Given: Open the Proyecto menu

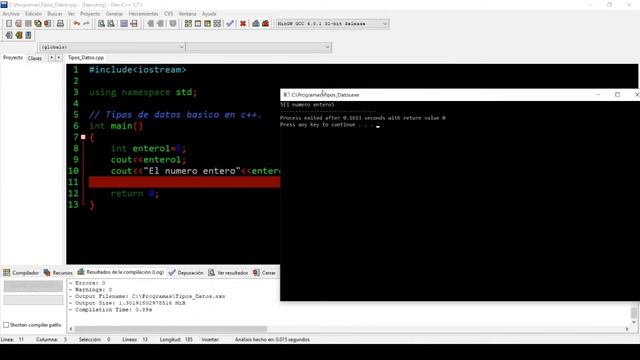Looking at the screenshot, I should (90, 14).
